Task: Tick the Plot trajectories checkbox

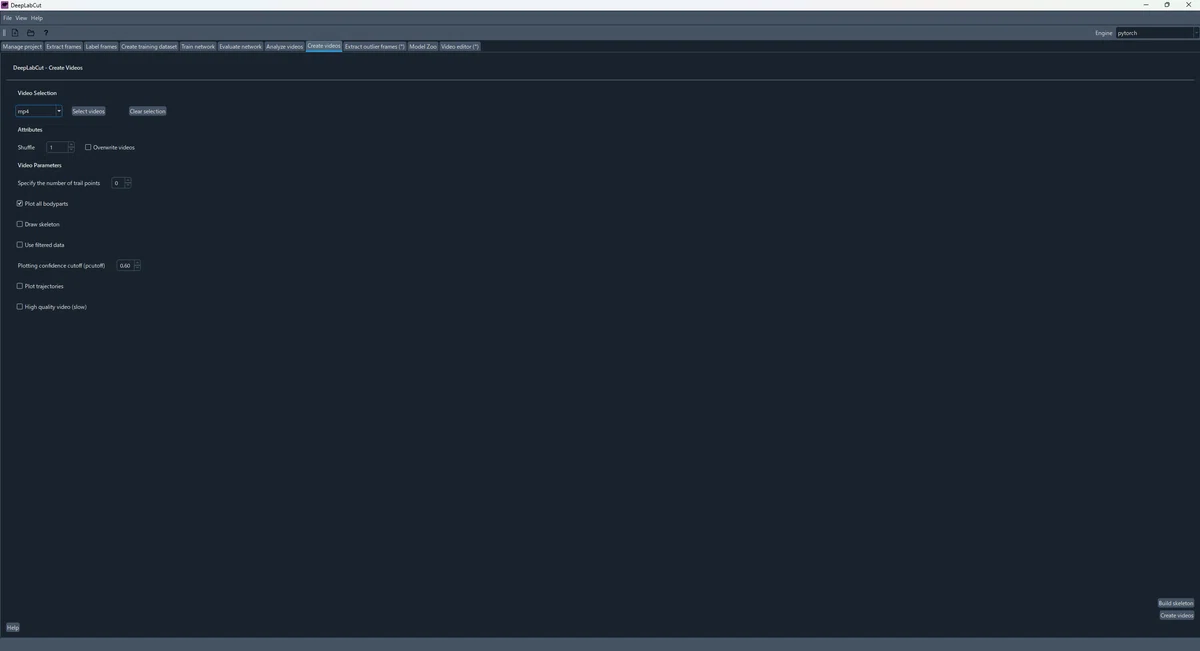Action: pyautogui.click(x=20, y=286)
